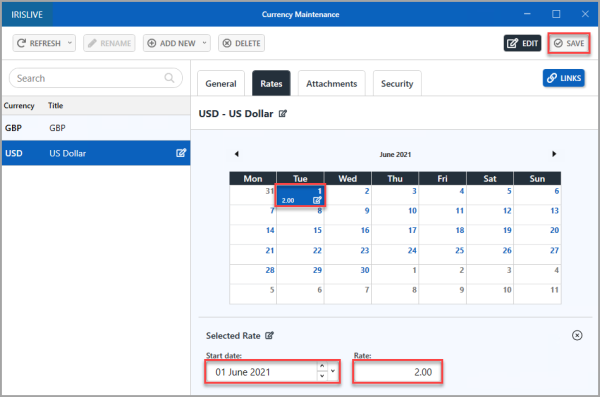Switch to the General tab

[x=221, y=83]
